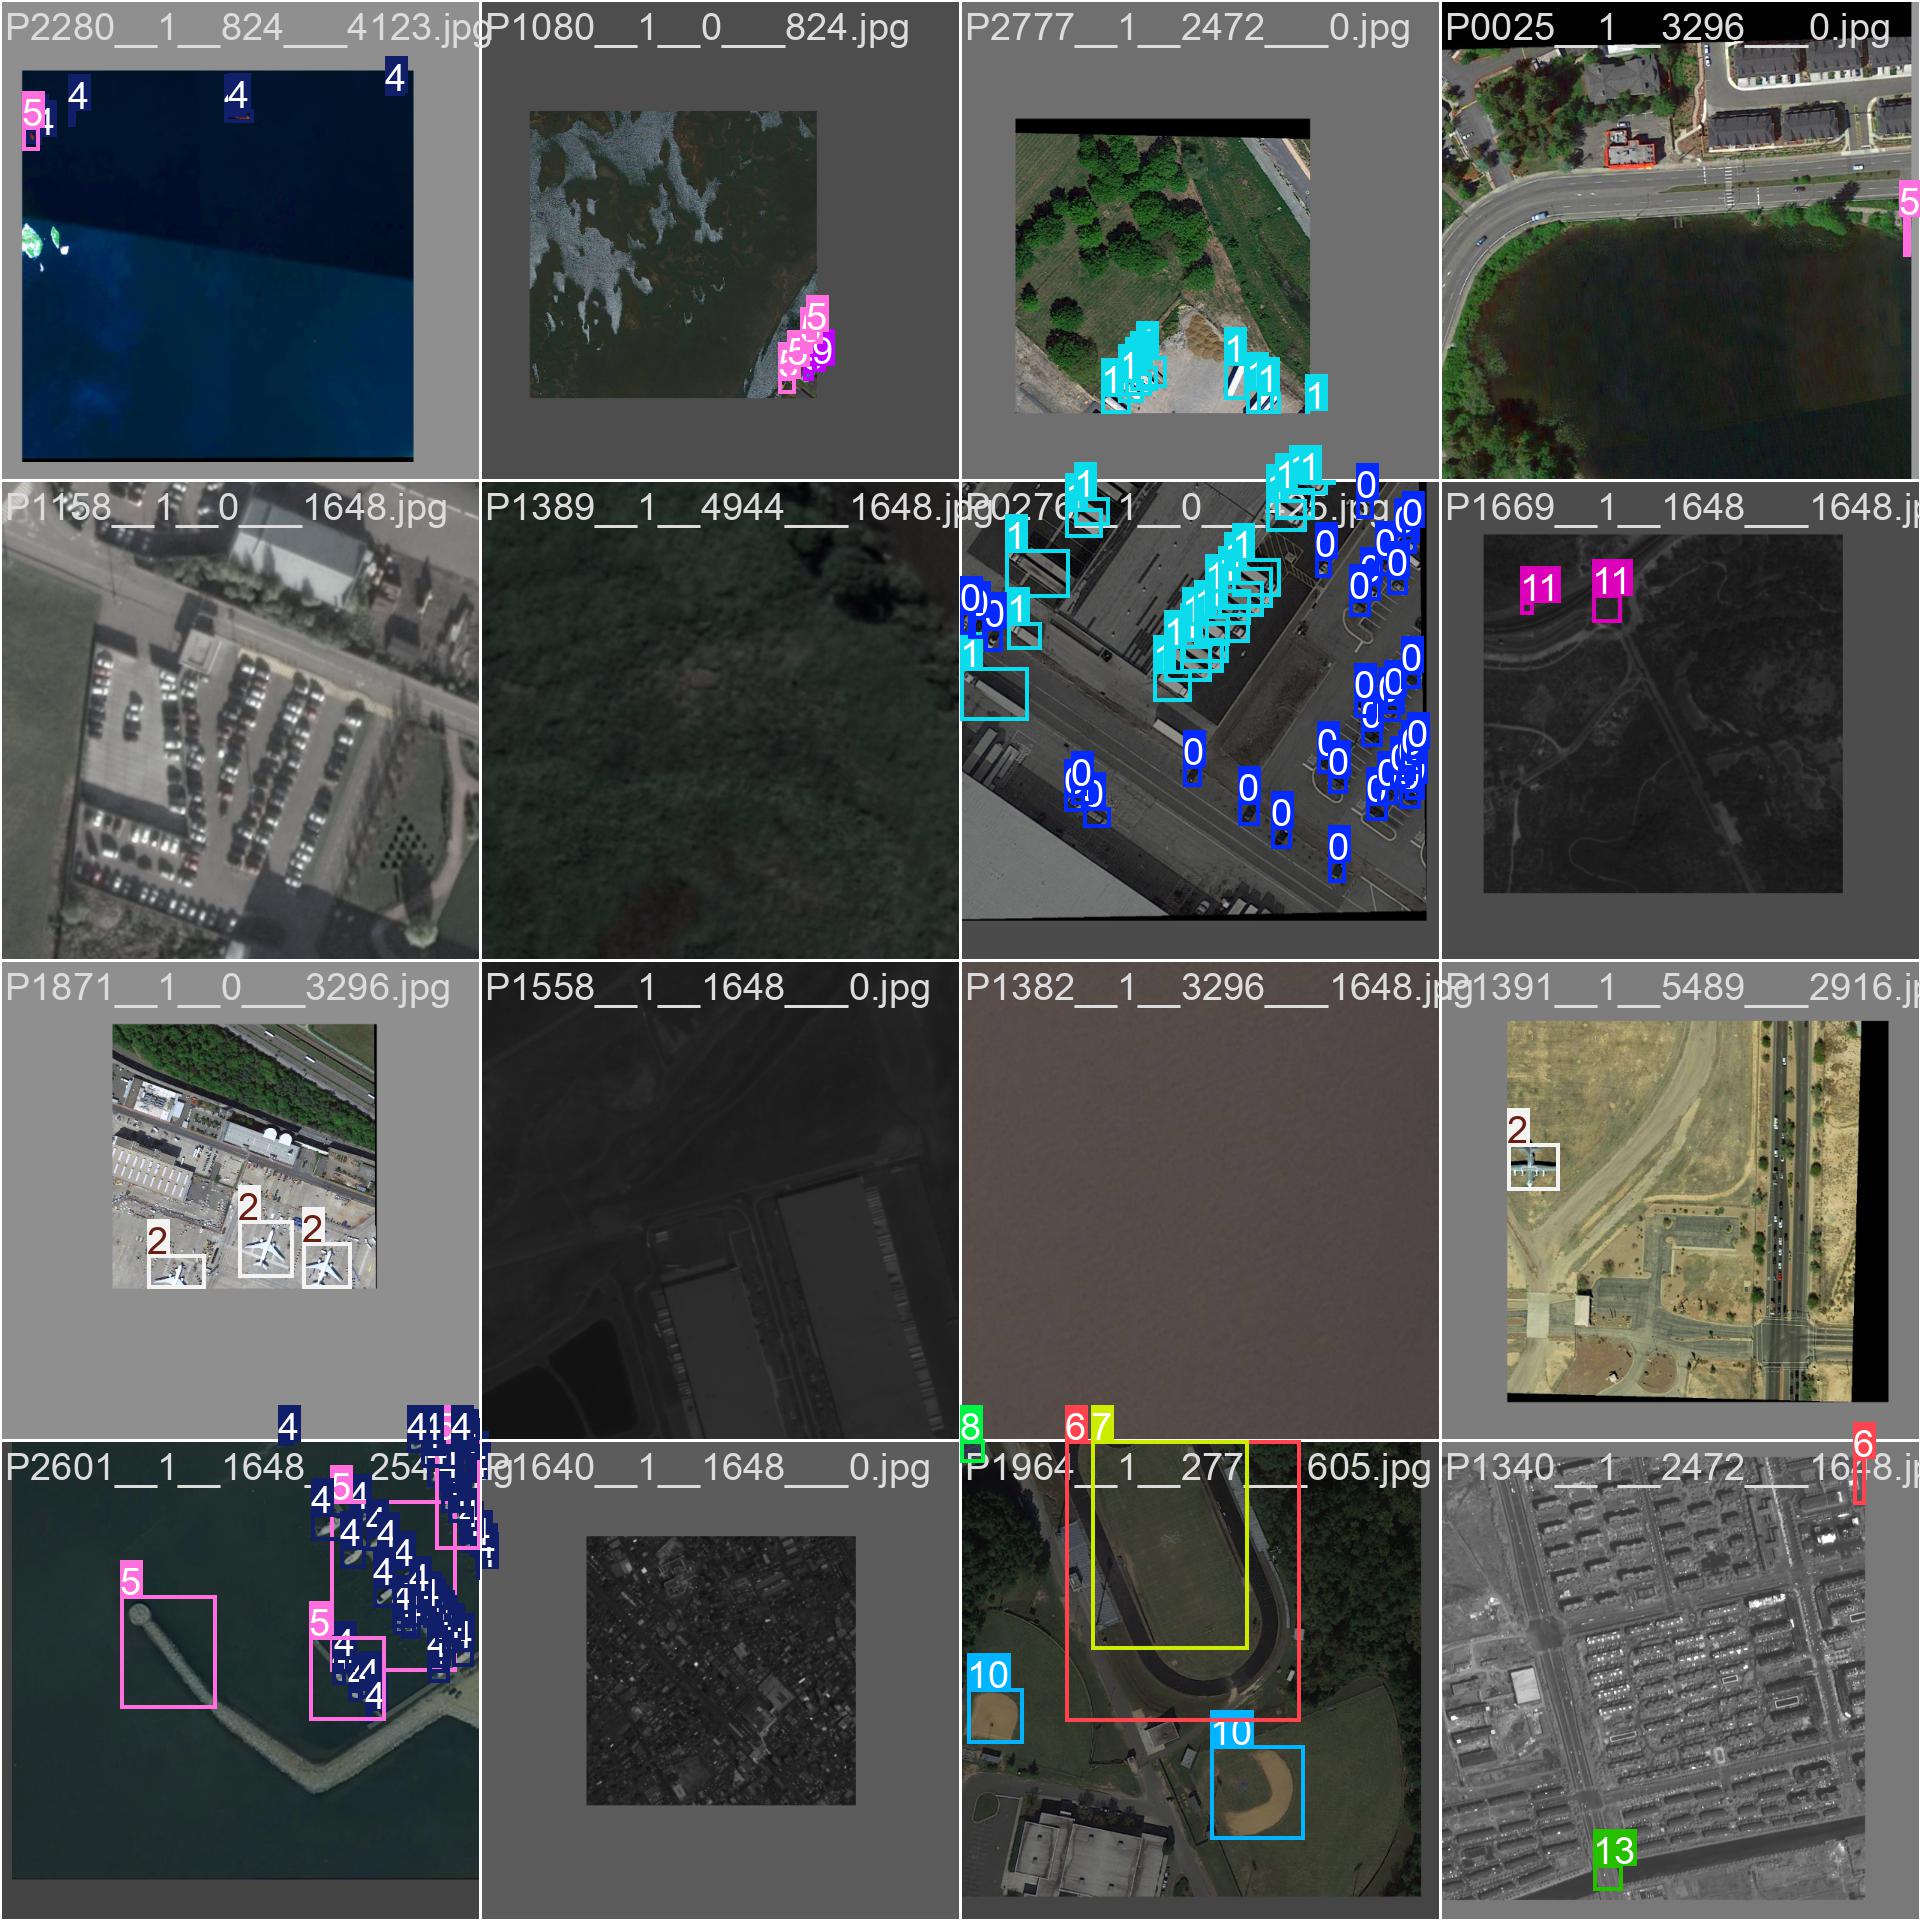
Task: Click the P1669 filename label
Action: tap(1680, 508)
